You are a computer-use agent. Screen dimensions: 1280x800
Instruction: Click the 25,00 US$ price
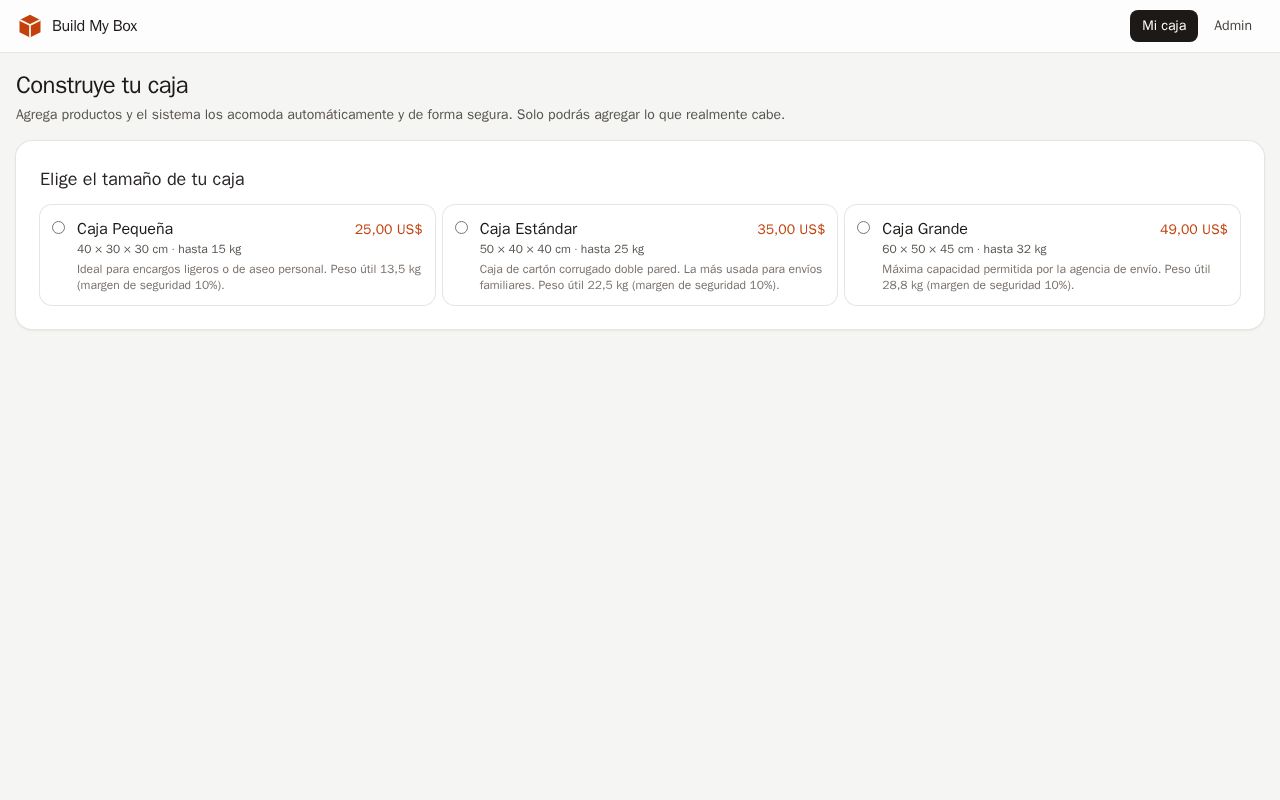click(389, 229)
